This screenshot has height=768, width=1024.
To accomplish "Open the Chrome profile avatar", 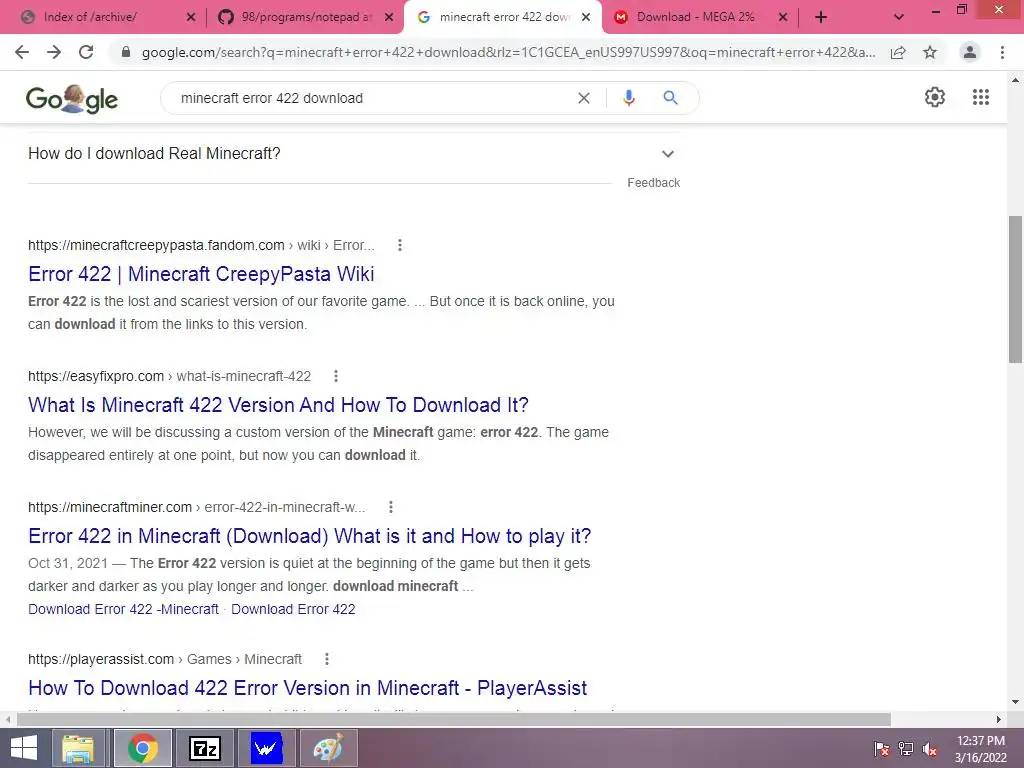I will [x=970, y=52].
